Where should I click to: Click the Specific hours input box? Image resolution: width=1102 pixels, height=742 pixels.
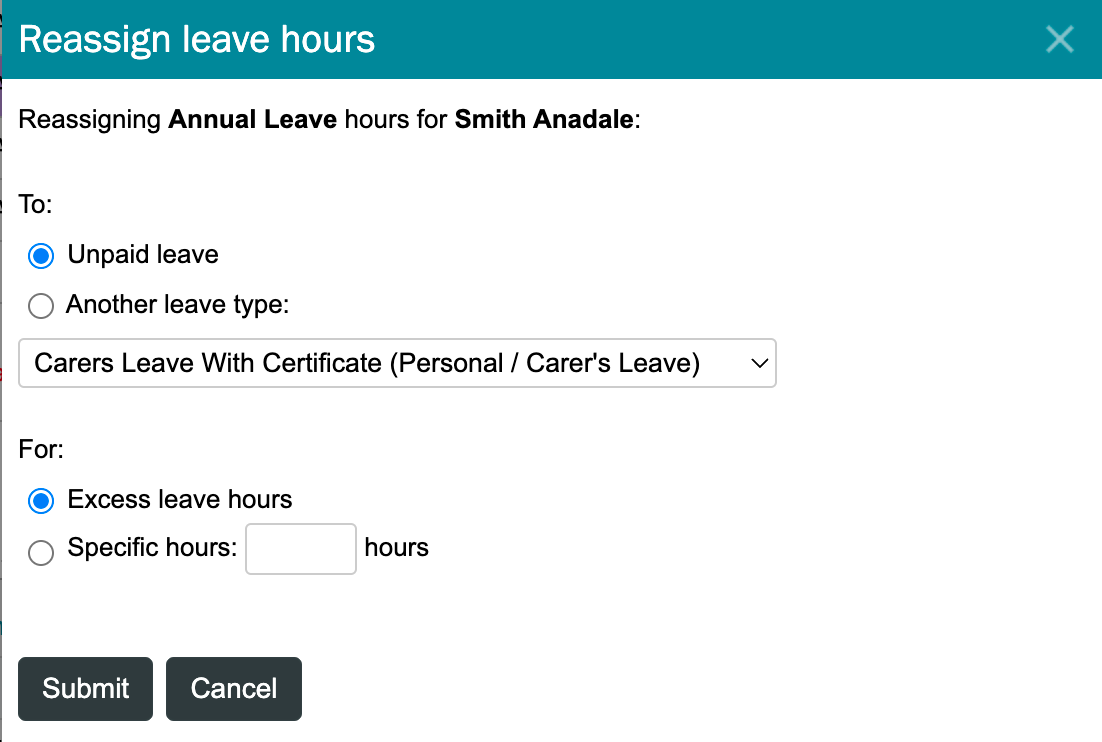coord(301,549)
